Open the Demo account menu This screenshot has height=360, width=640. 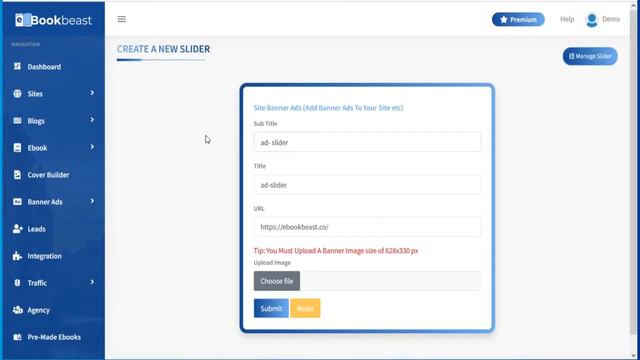coord(611,19)
